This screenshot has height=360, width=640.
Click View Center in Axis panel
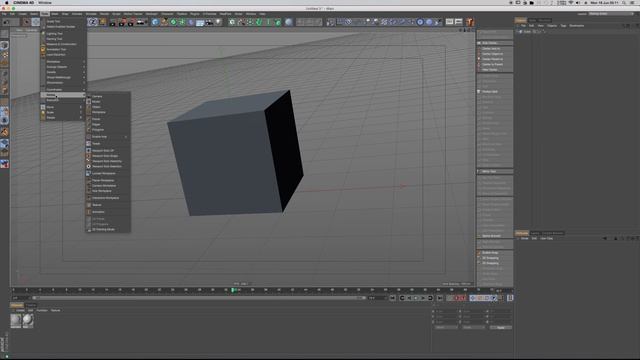pyautogui.click(x=490, y=70)
